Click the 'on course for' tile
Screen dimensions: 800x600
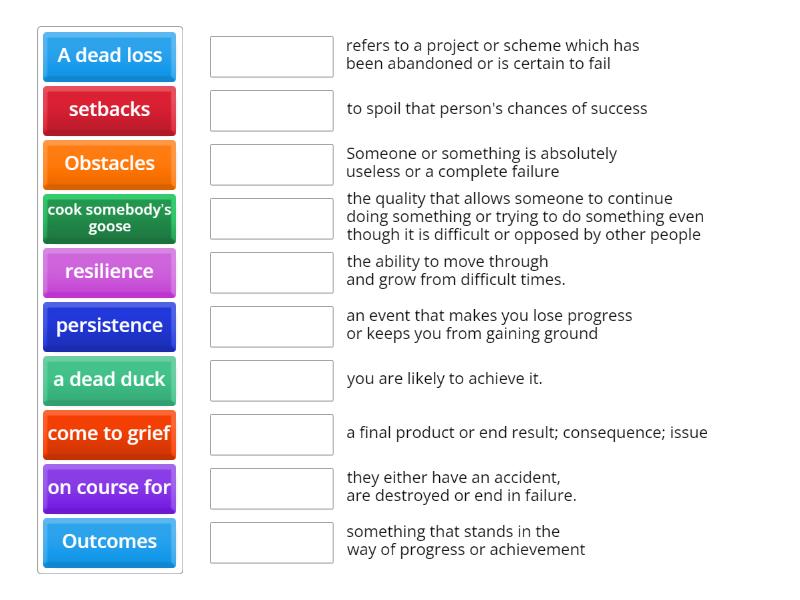(x=108, y=488)
